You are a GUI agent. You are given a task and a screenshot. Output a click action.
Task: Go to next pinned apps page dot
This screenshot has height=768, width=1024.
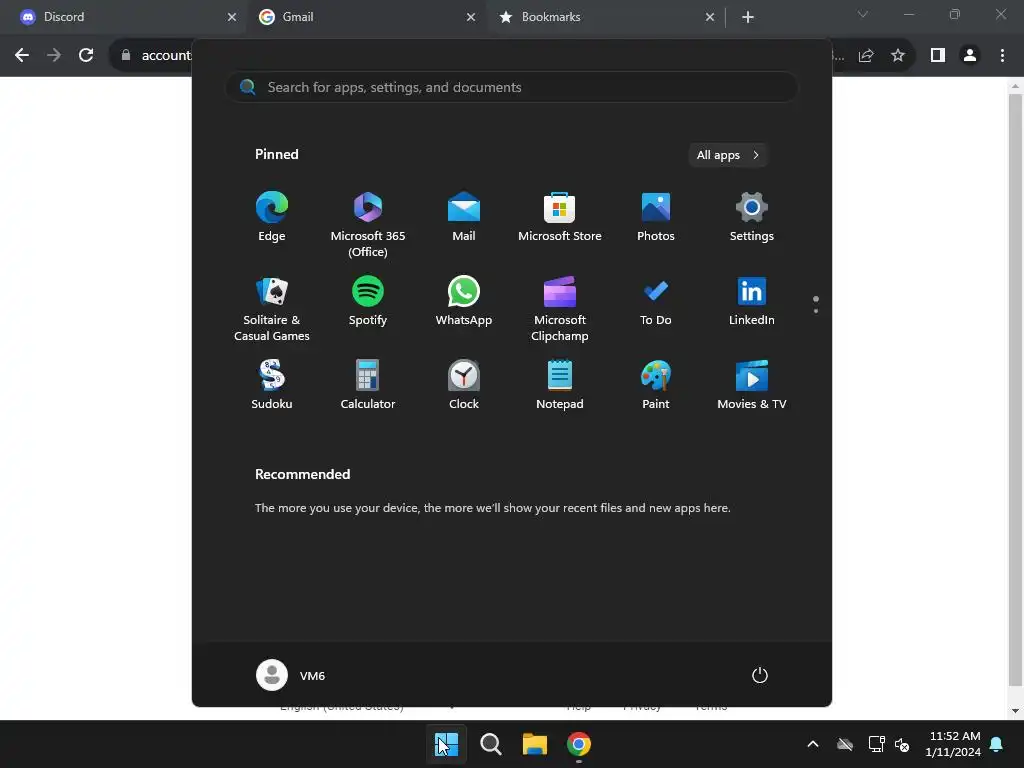pyautogui.click(x=816, y=311)
